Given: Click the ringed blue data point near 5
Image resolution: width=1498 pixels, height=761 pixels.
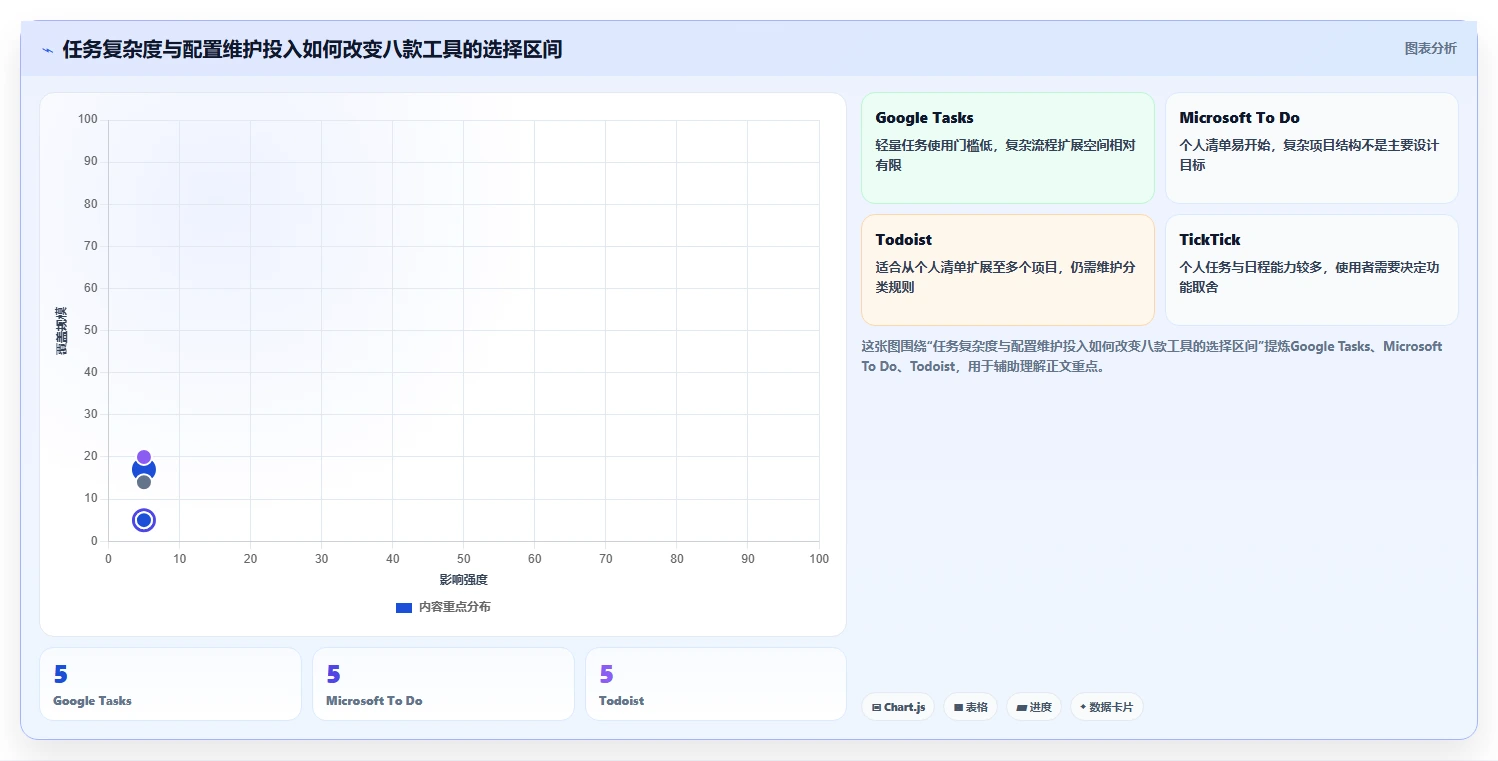Looking at the screenshot, I should point(144,520).
